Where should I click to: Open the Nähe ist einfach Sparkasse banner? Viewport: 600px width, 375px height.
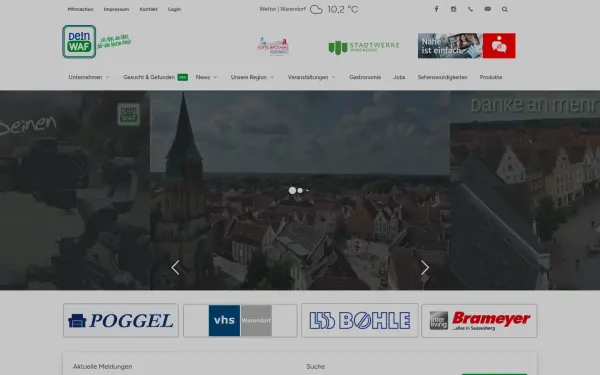(466, 46)
